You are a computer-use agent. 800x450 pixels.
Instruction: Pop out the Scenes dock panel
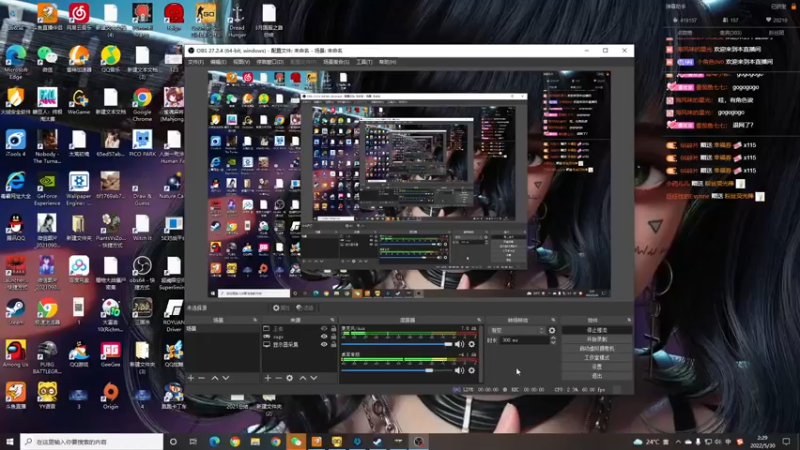point(255,320)
